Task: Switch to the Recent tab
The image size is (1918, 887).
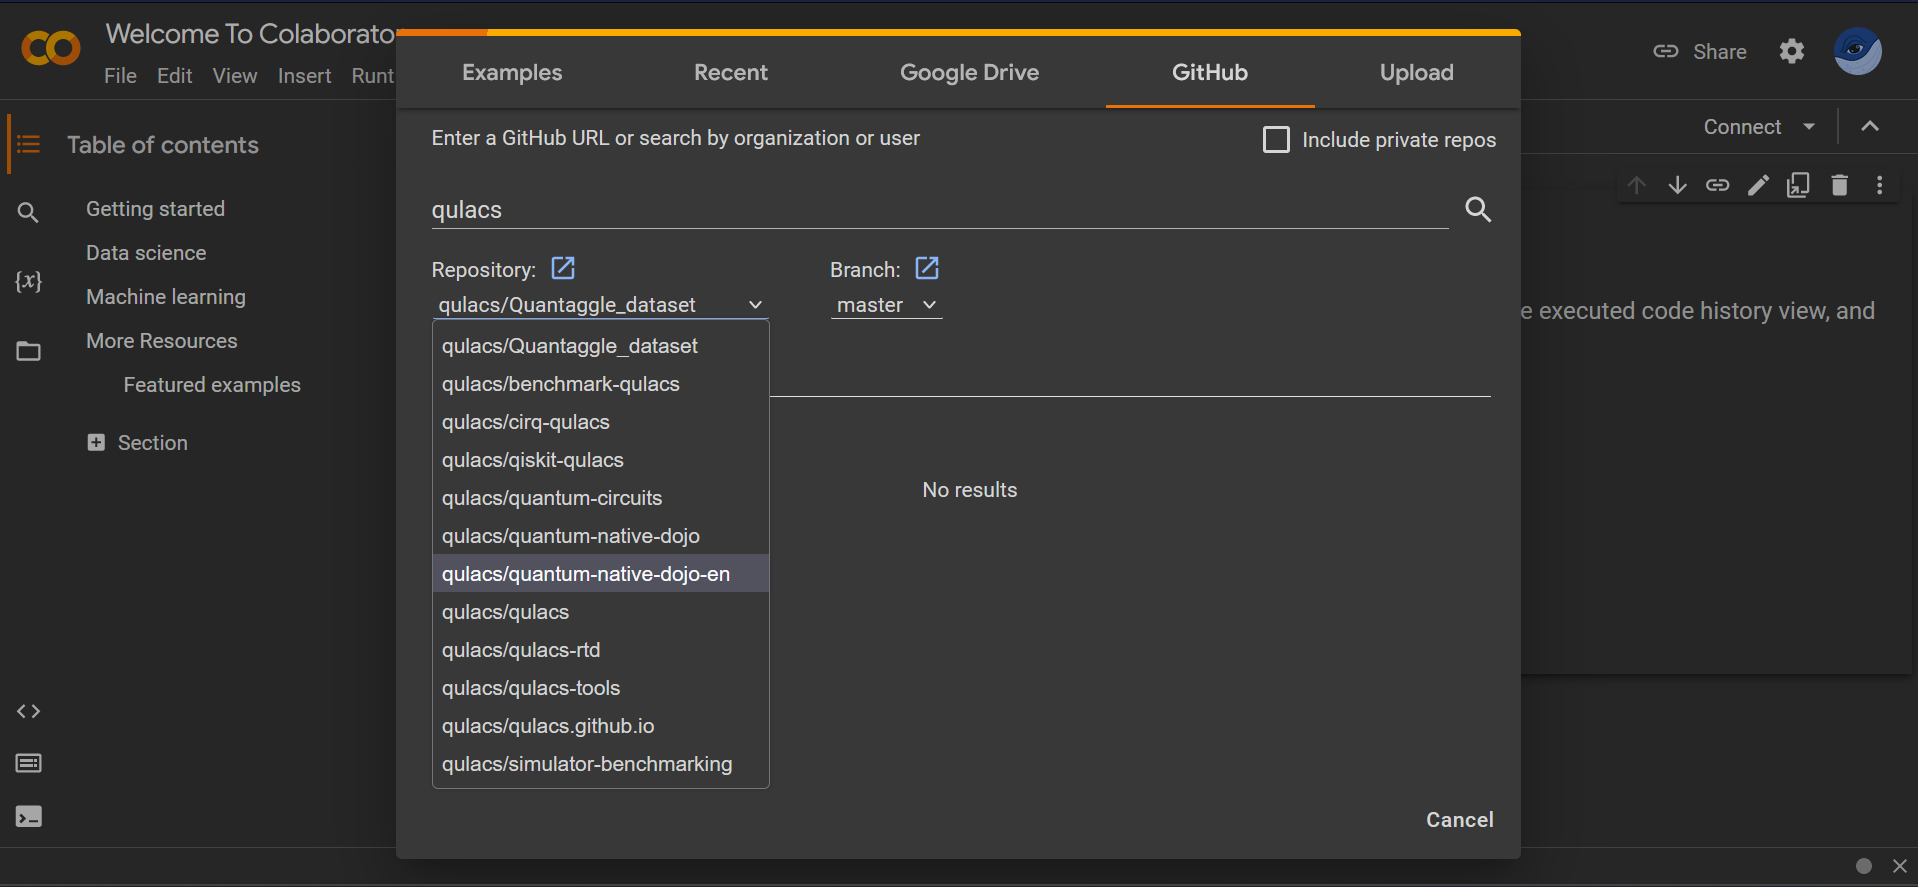Action: point(731,72)
